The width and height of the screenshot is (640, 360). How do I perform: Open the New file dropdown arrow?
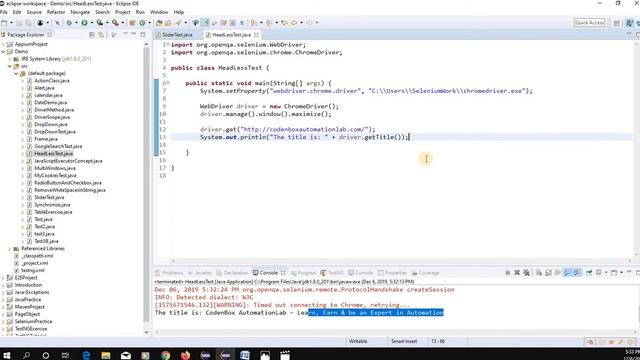coord(11,23)
